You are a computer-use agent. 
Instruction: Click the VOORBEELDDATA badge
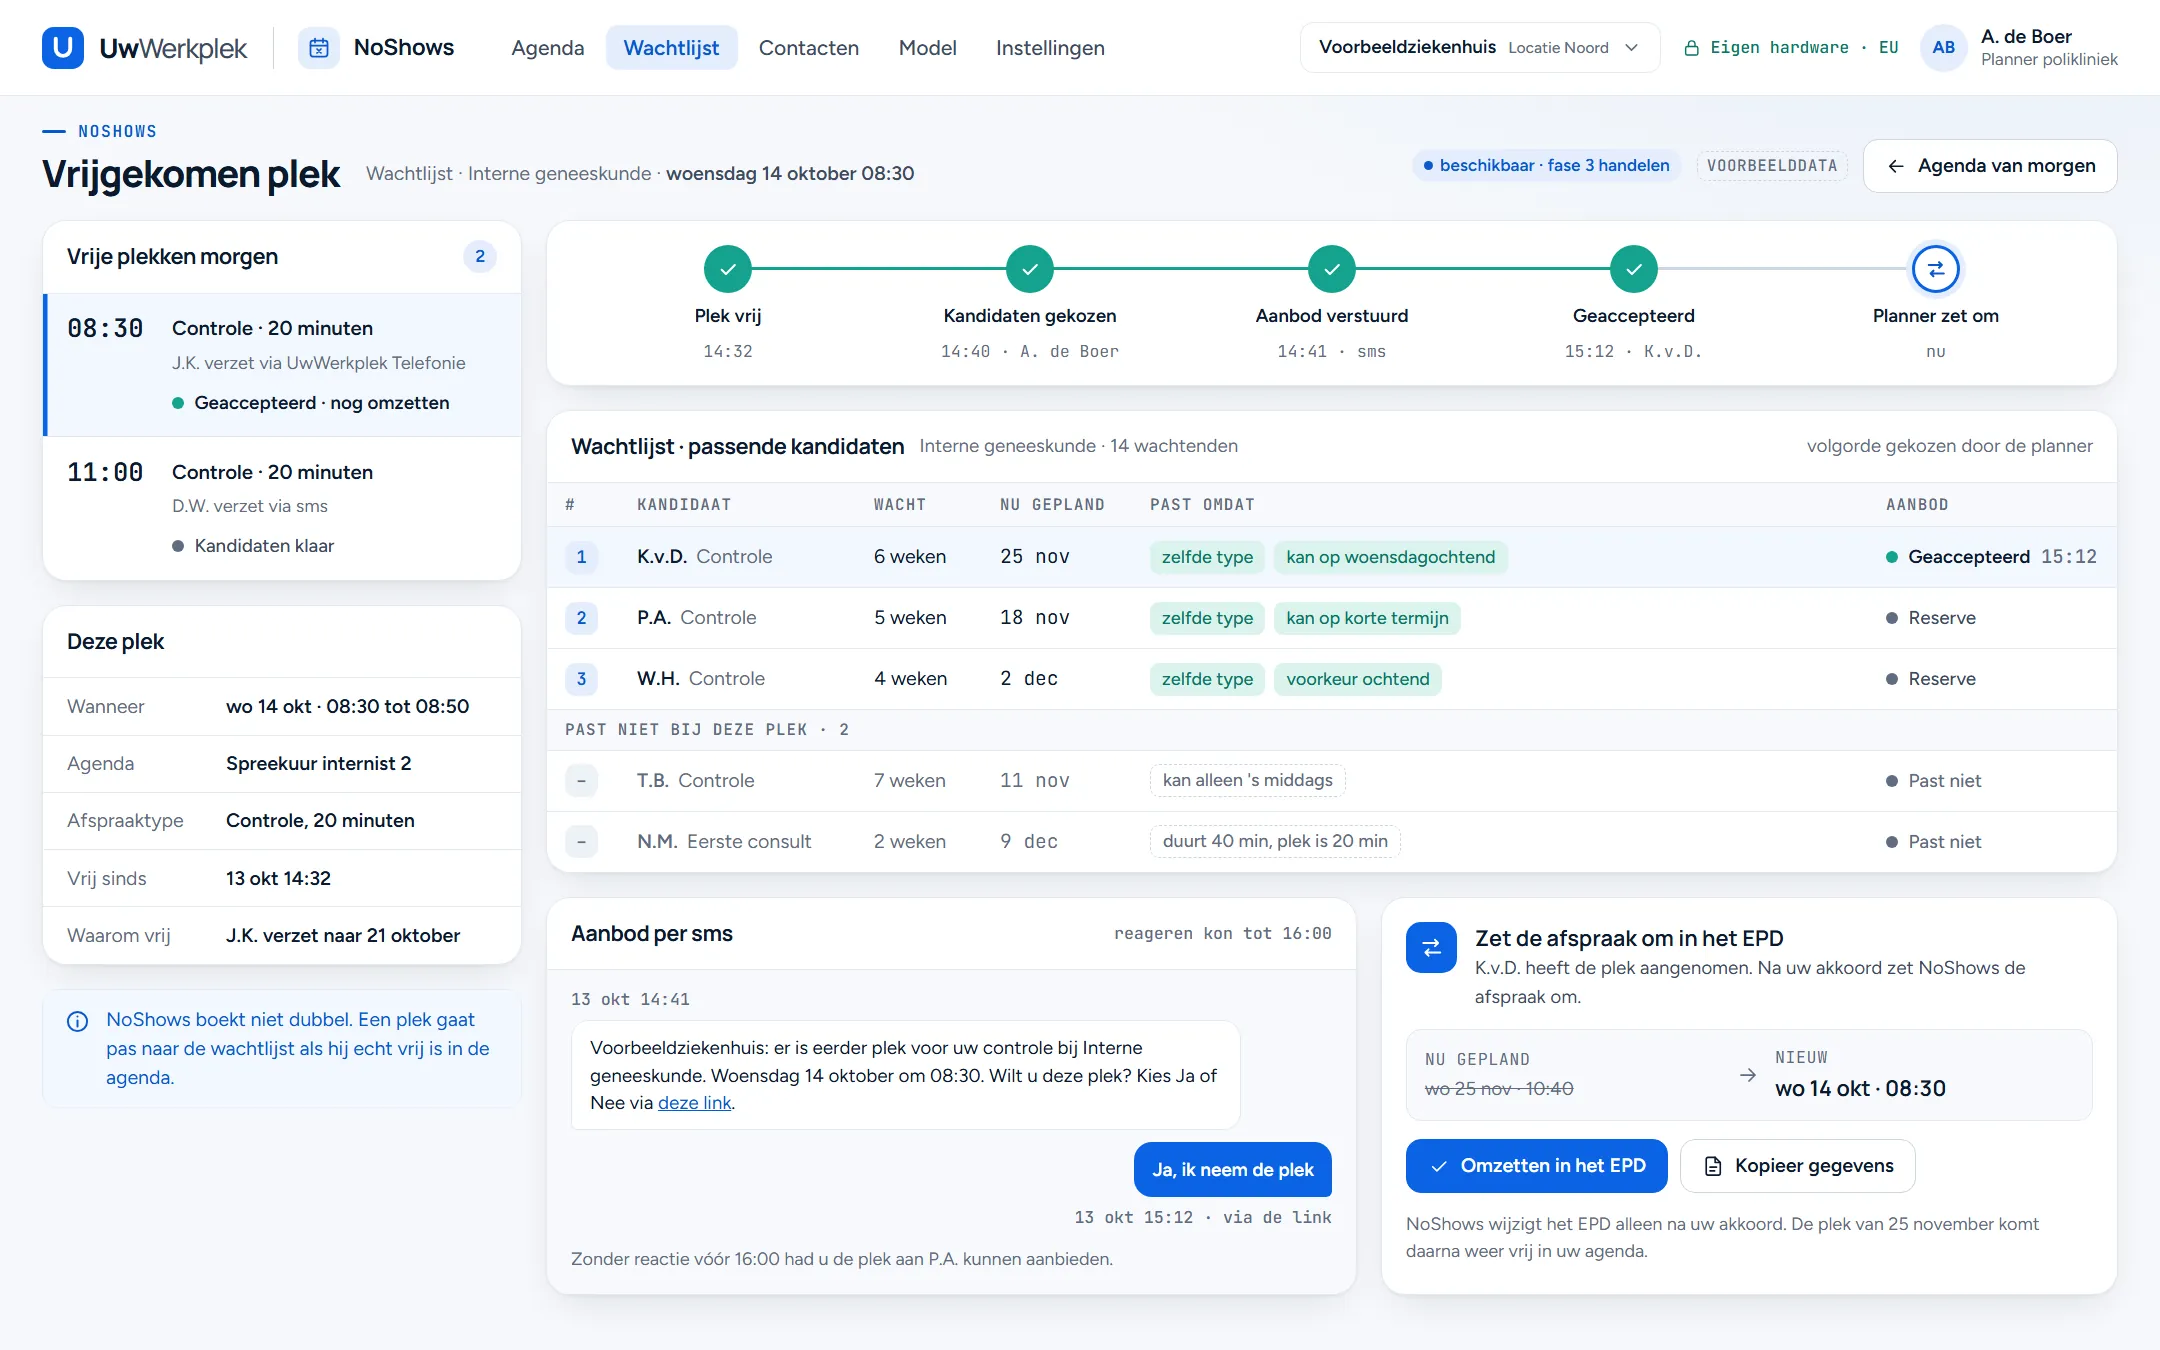pyautogui.click(x=1771, y=166)
